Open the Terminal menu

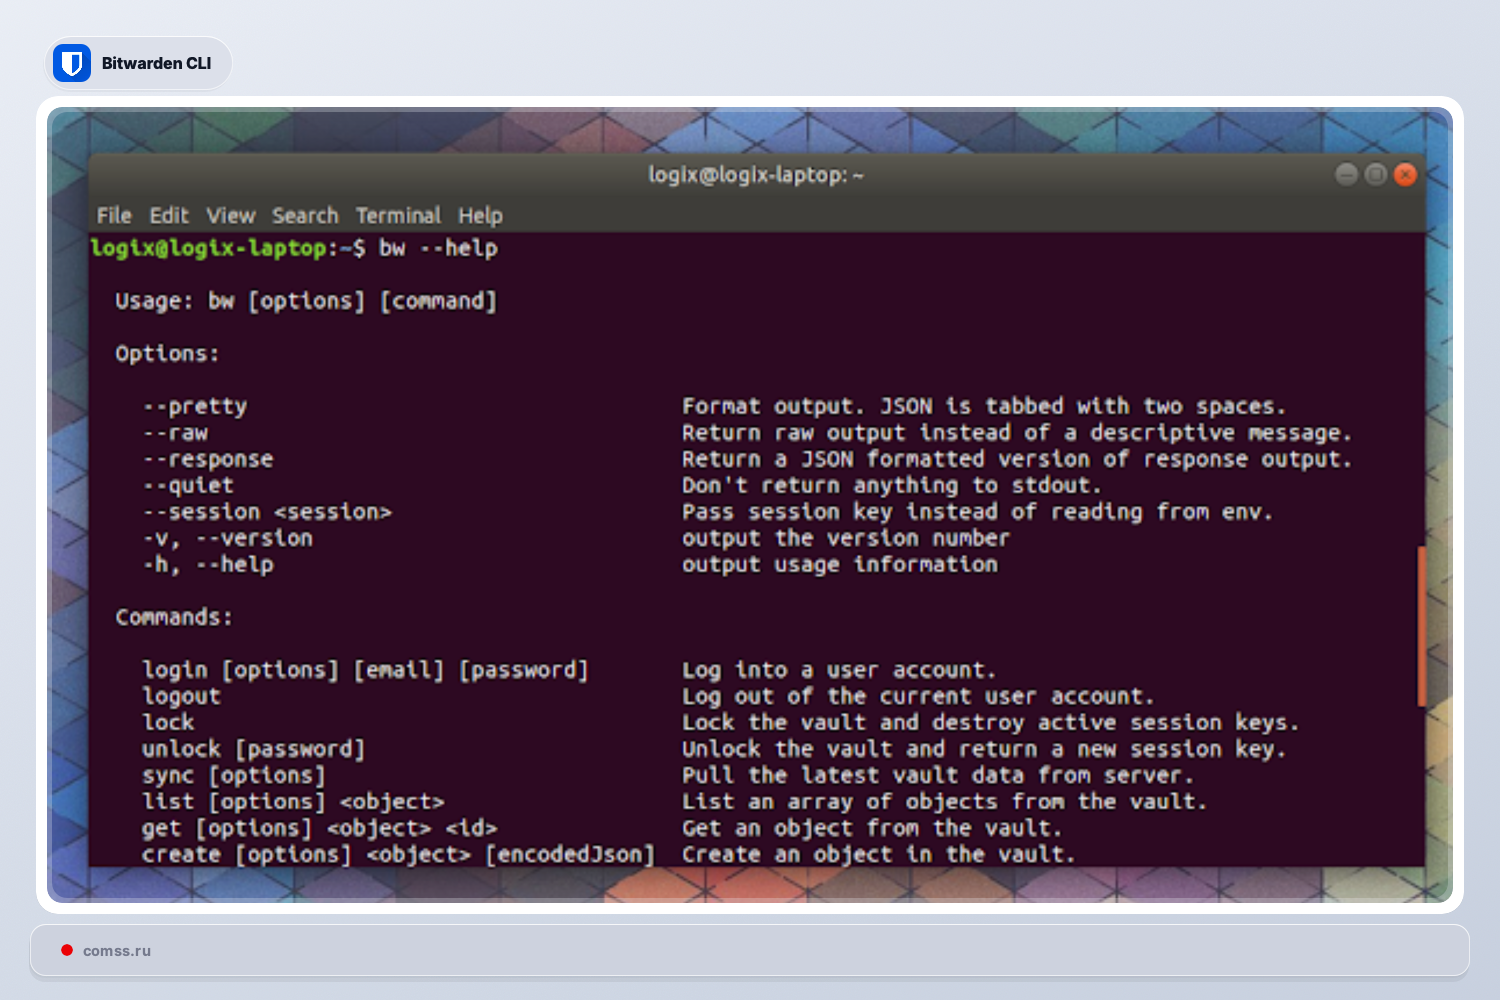coord(398,215)
